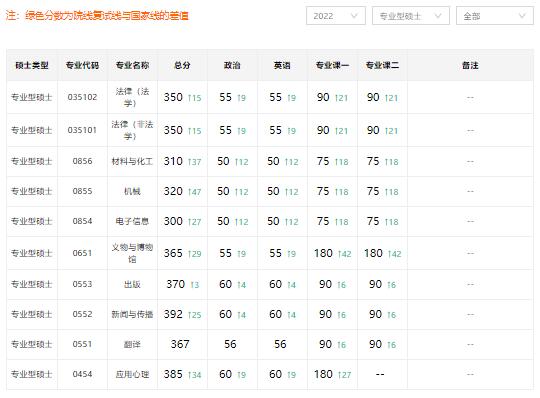Image resolution: width=540 pixels, height=398 pixels.
Task: Click the 专业课一 column header
Action: [x=332, y=65]
